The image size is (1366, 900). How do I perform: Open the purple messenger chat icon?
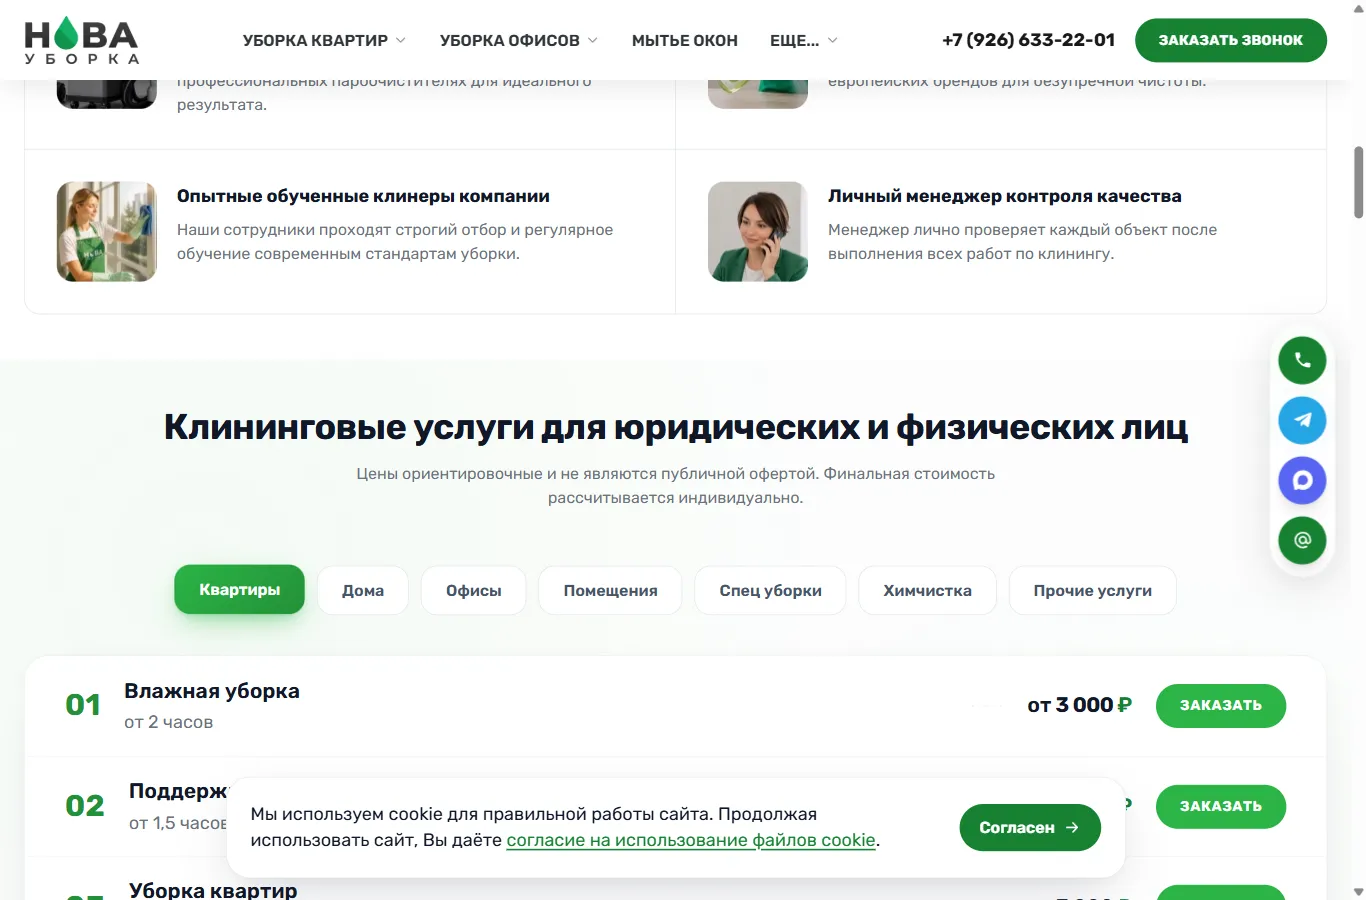tap(1302, 480)
